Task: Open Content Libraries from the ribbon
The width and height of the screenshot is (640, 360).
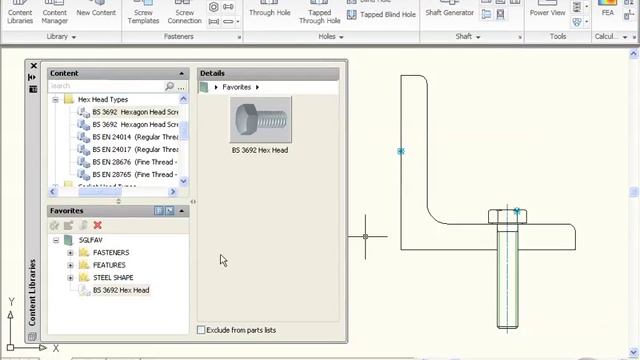Action: point(20,12)
